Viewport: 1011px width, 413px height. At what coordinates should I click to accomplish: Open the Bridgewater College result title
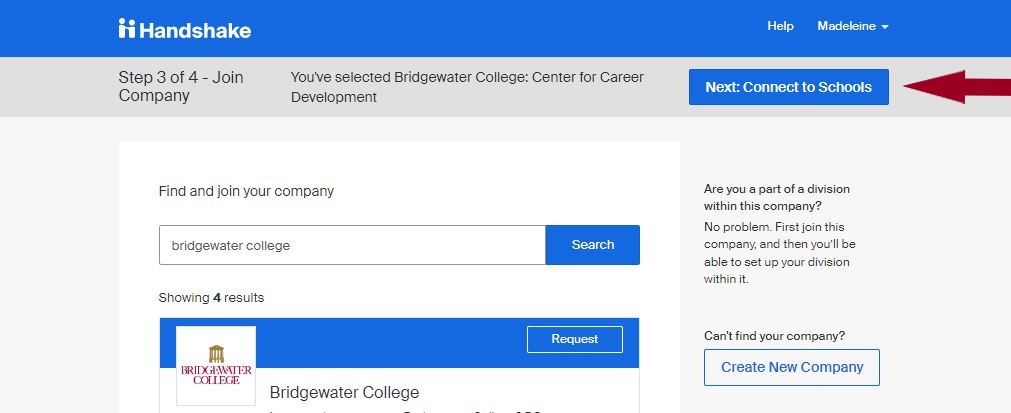(x=344, y=392)
